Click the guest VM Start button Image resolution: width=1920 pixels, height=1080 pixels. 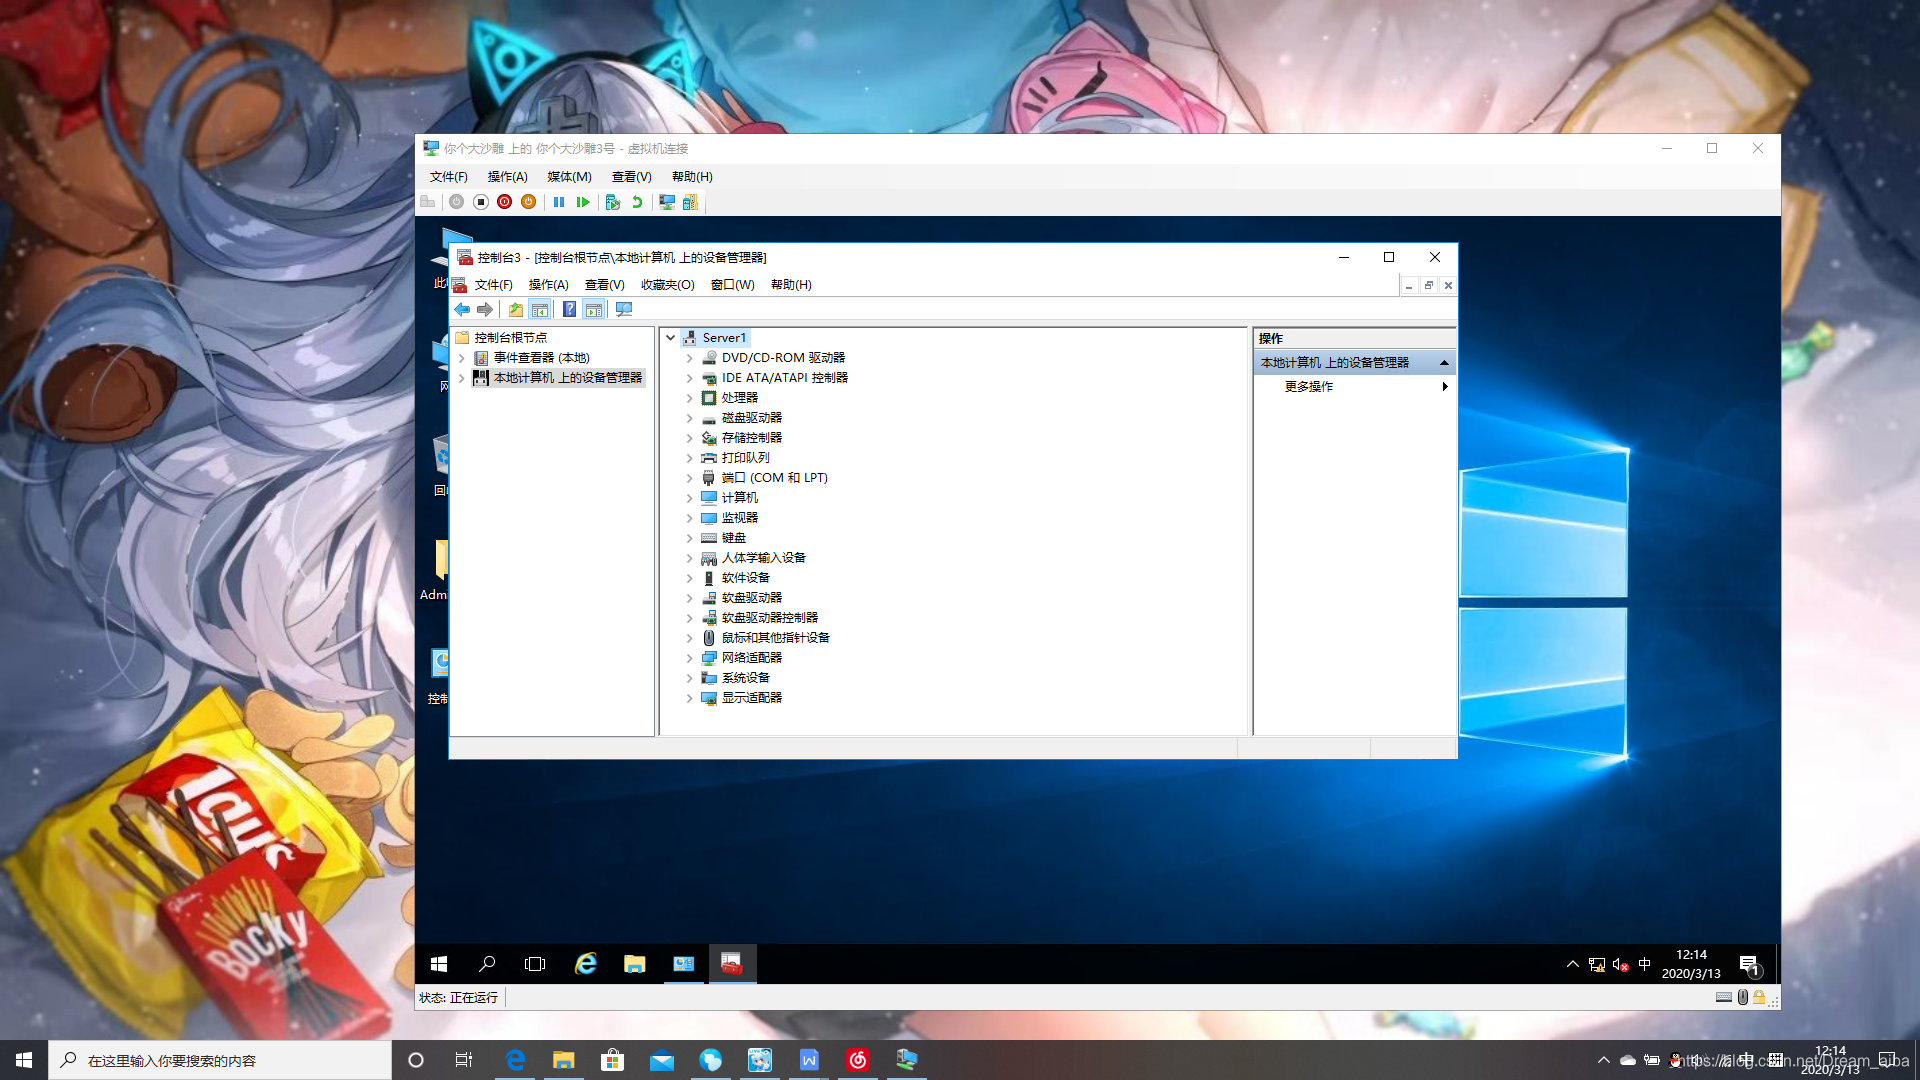438,964
